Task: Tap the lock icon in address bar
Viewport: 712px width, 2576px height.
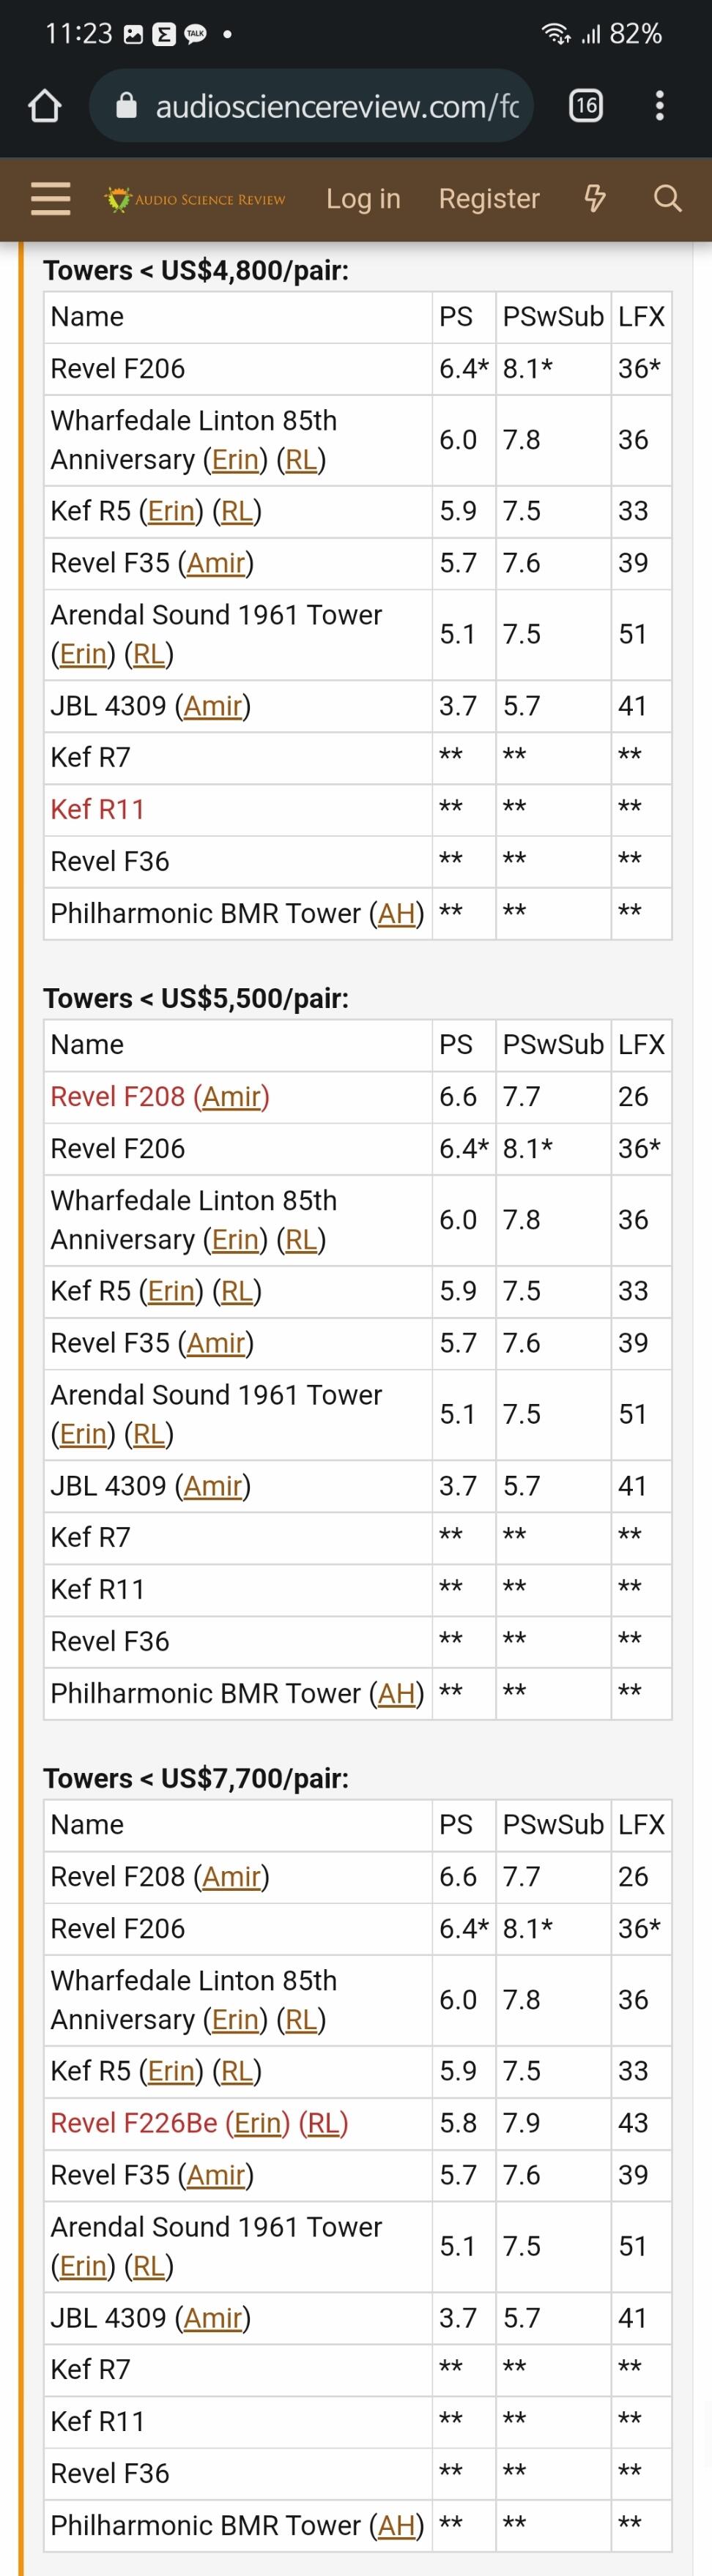Action: point(127,106)
